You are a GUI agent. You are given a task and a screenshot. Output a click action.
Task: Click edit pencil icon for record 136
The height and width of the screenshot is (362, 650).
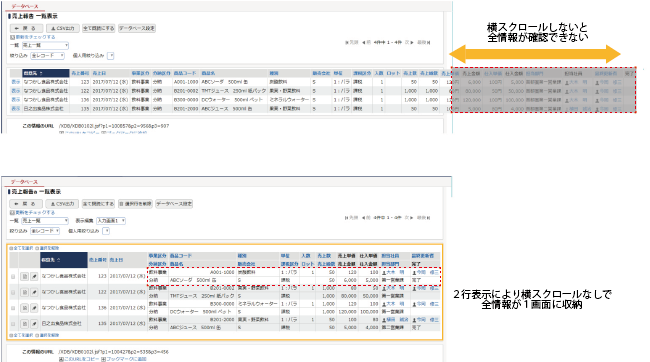coord(34,308)
